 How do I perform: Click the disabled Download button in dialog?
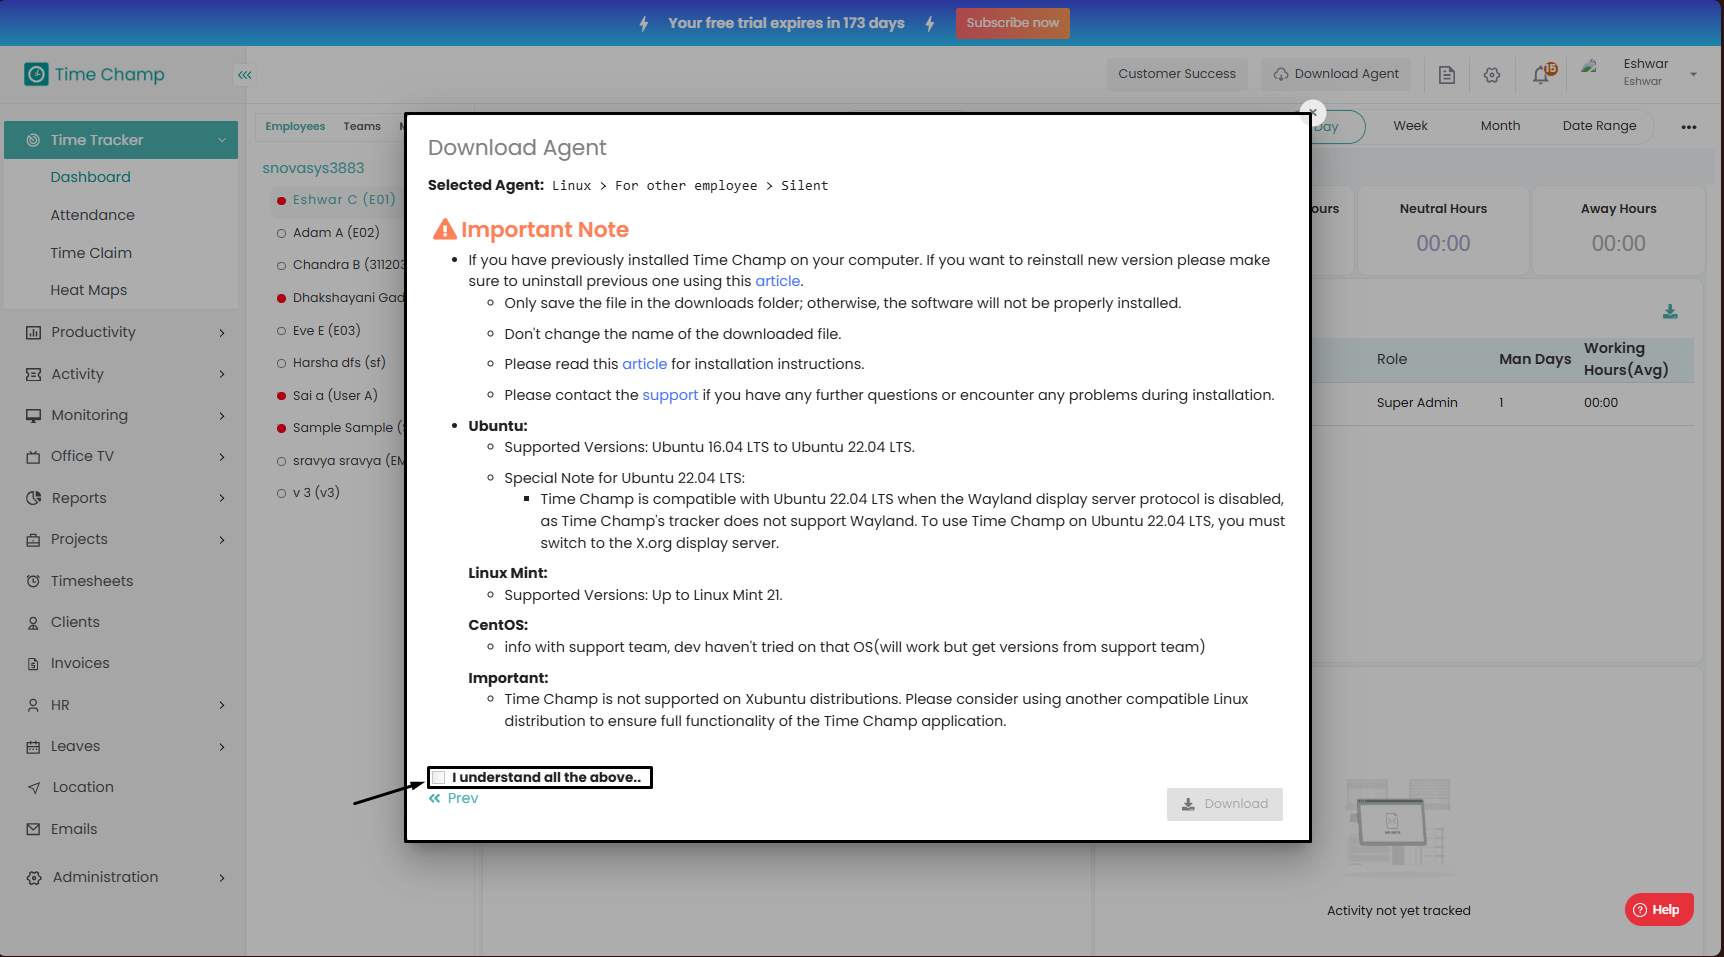click(1224, 804)
